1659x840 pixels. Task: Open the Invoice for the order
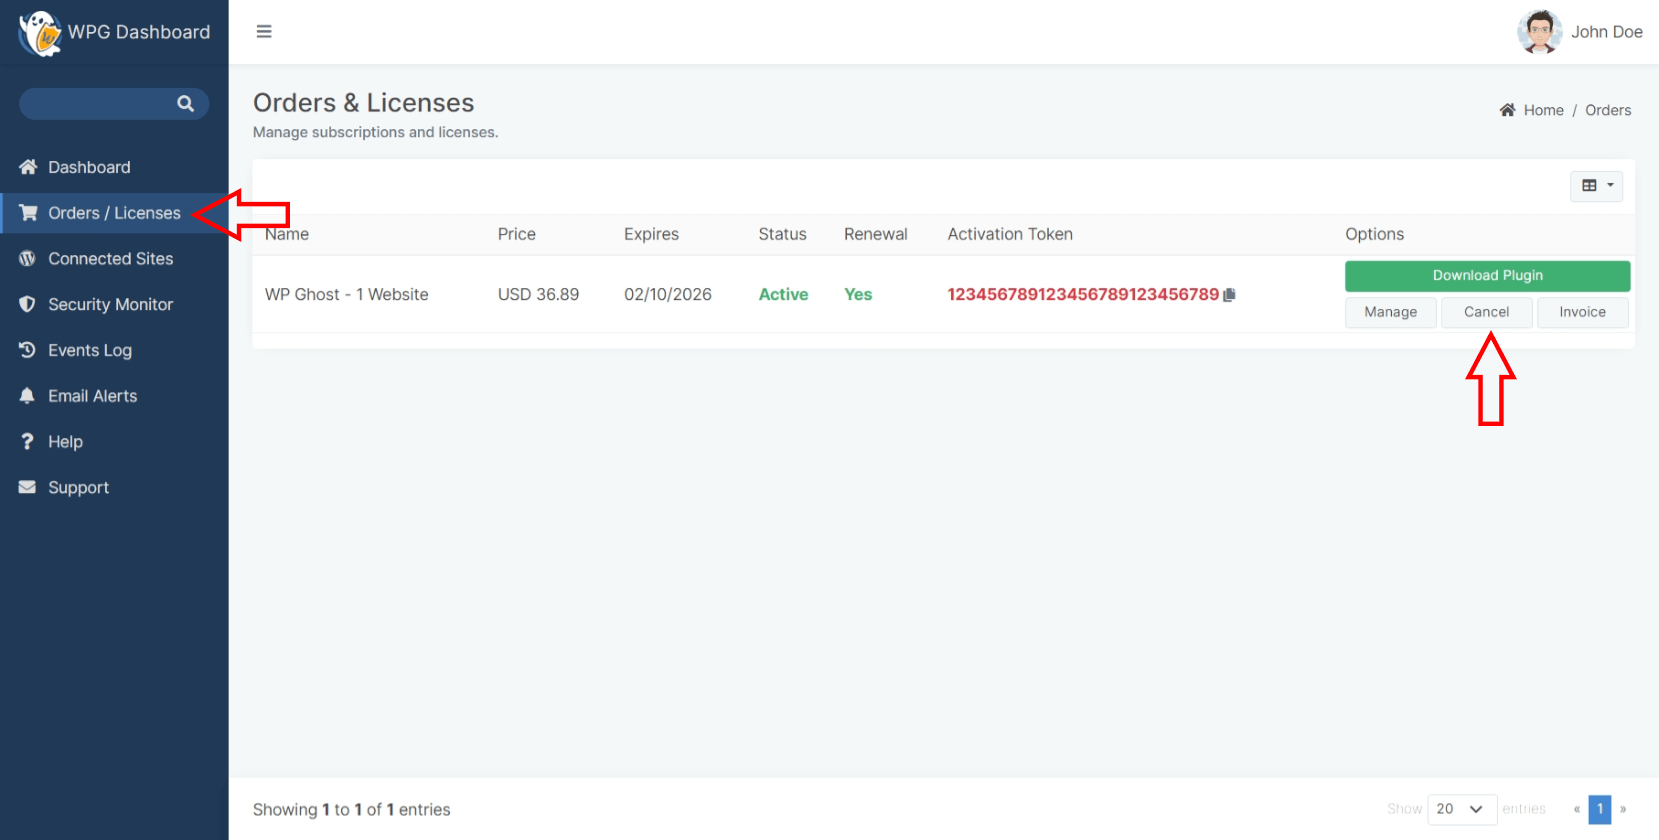1582,312
